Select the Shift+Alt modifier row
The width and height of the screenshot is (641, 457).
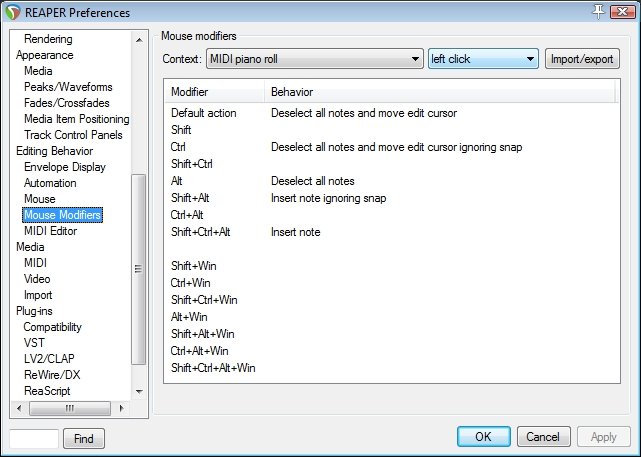(x=392, y=198)
